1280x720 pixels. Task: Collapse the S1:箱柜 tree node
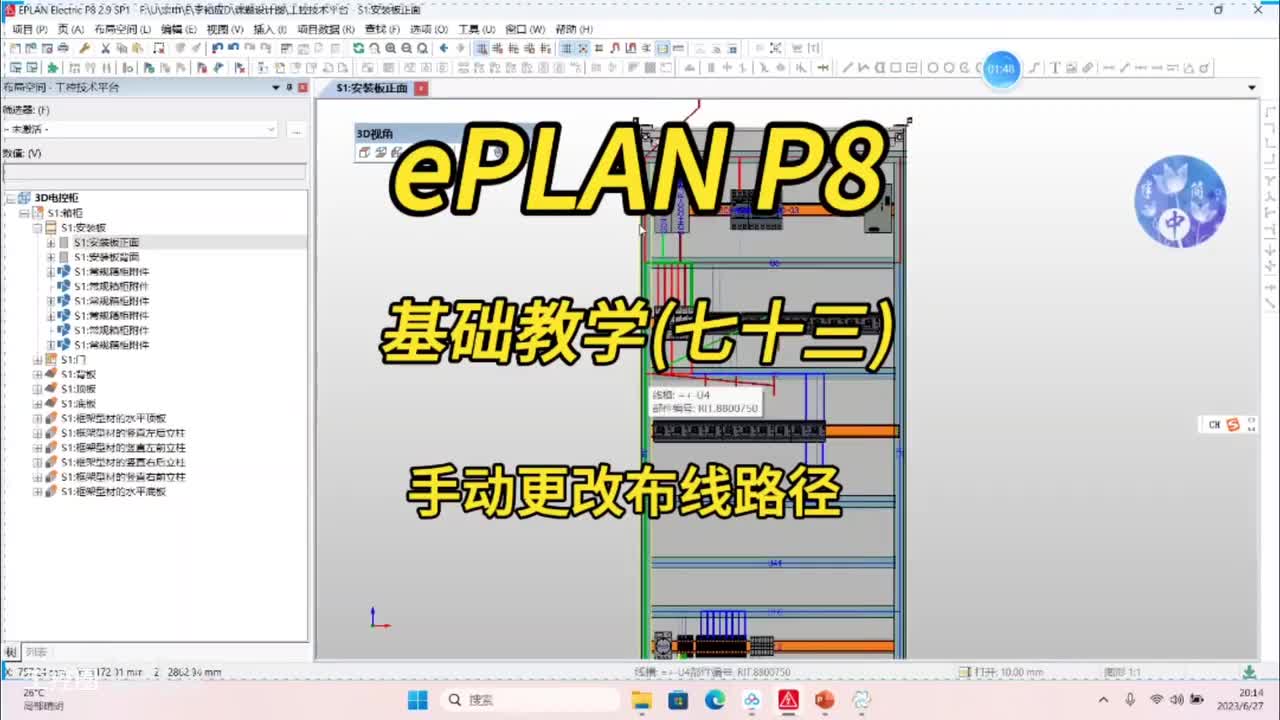tap(24, 213)
